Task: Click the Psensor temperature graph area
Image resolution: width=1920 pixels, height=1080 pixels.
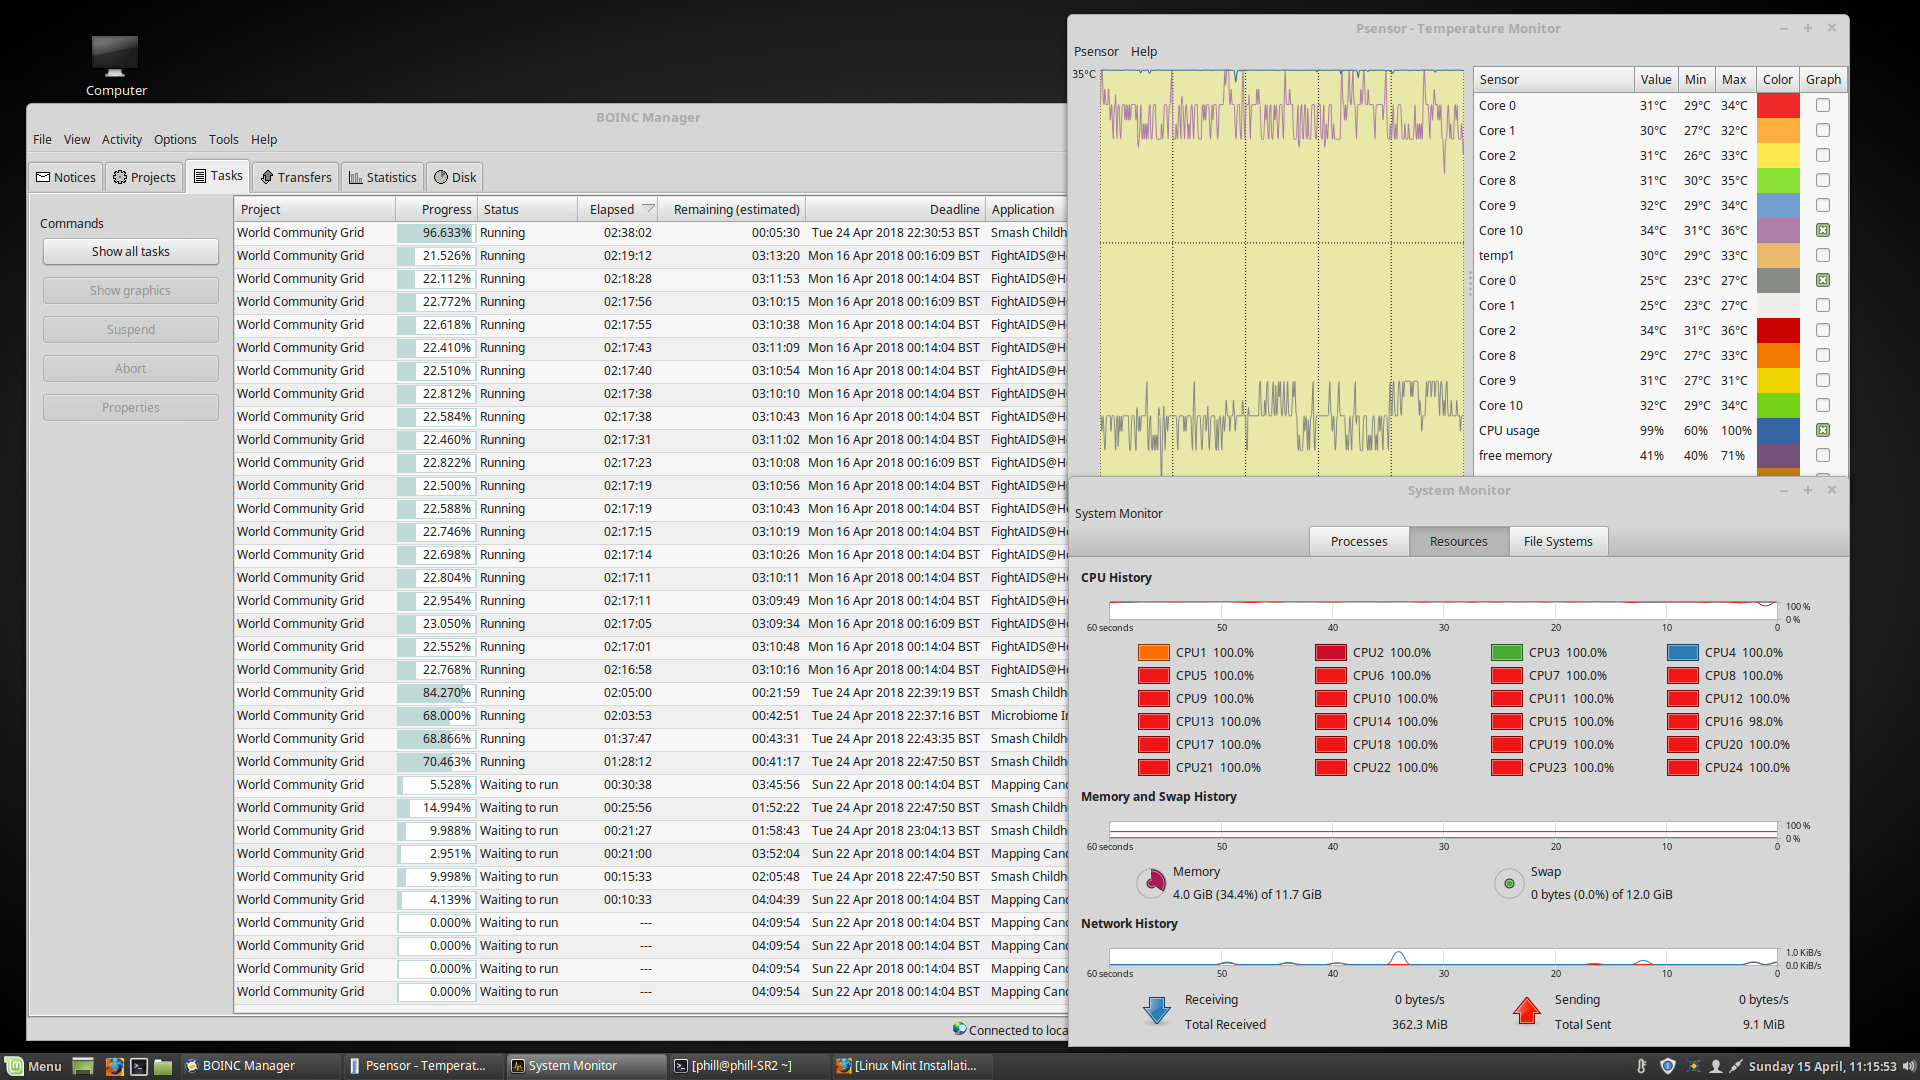Action: pos(1281,272)
